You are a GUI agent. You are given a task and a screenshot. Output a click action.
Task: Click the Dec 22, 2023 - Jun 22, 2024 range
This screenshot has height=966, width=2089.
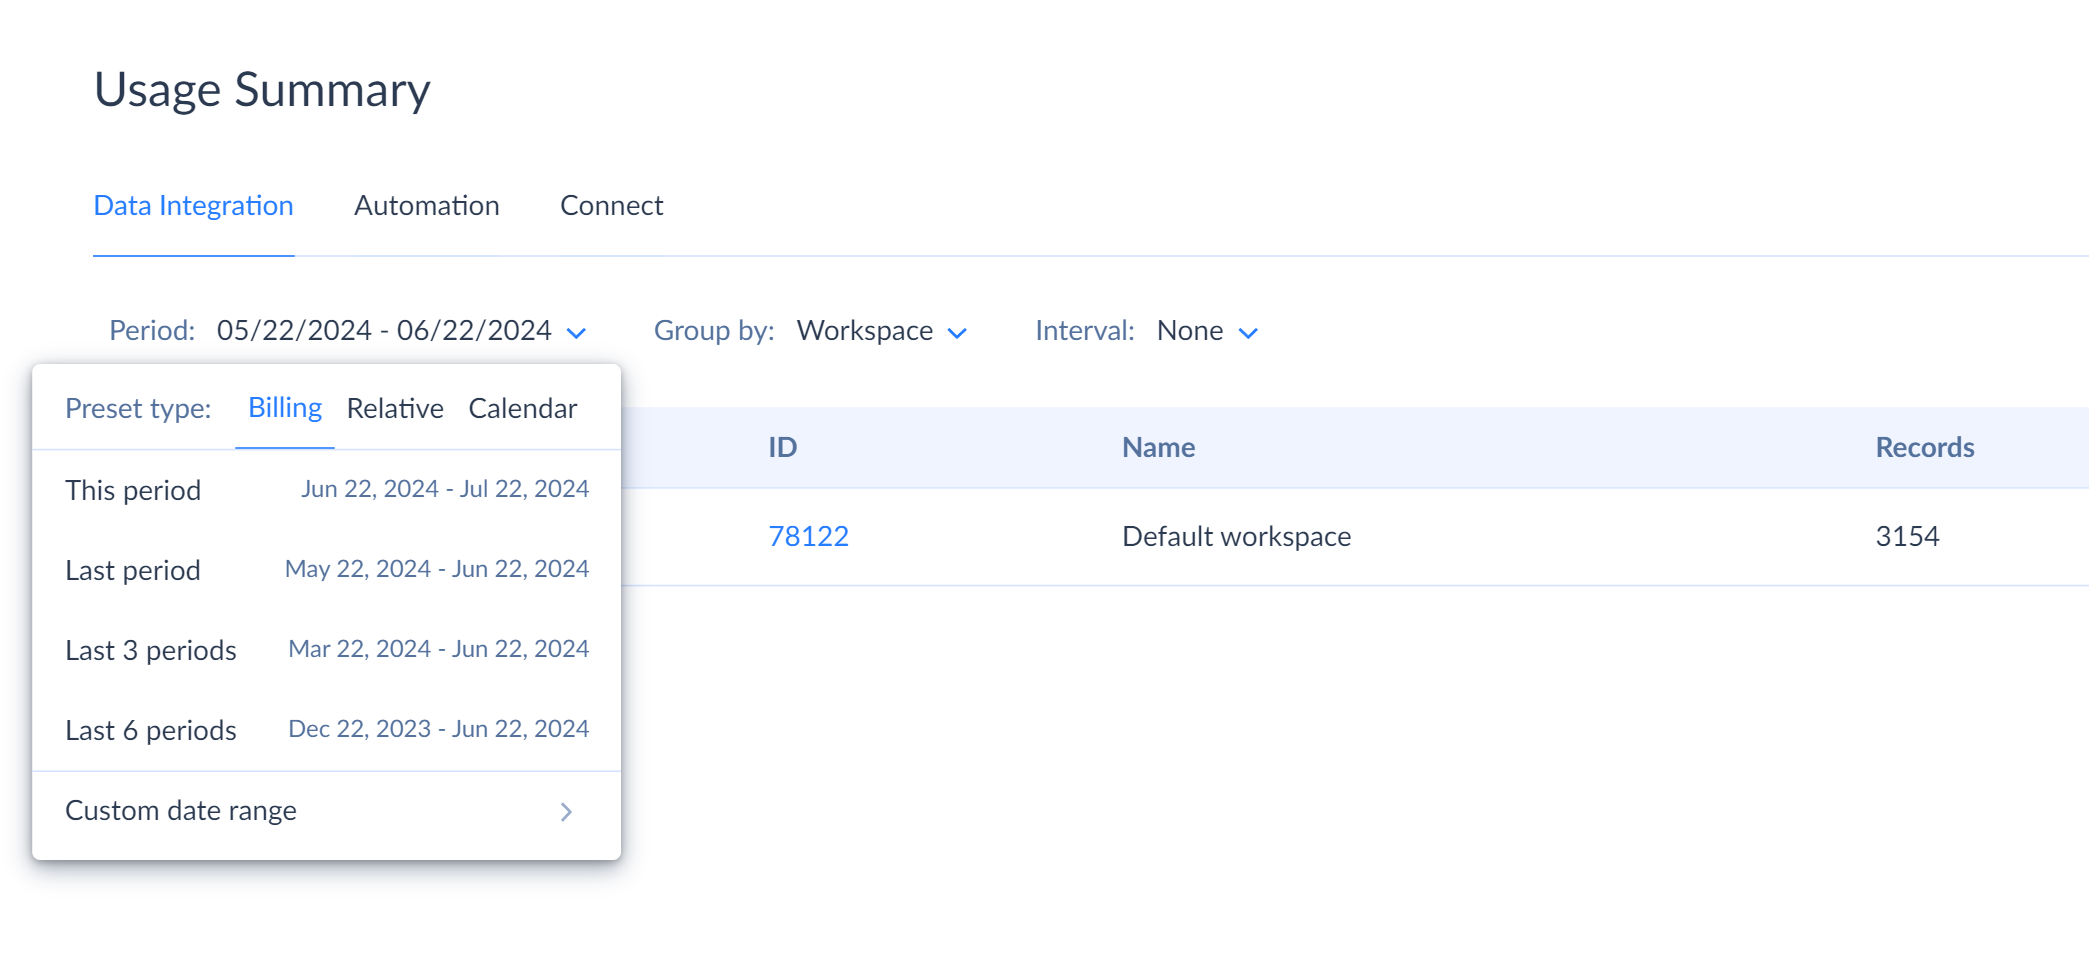[x=438, y=729]
